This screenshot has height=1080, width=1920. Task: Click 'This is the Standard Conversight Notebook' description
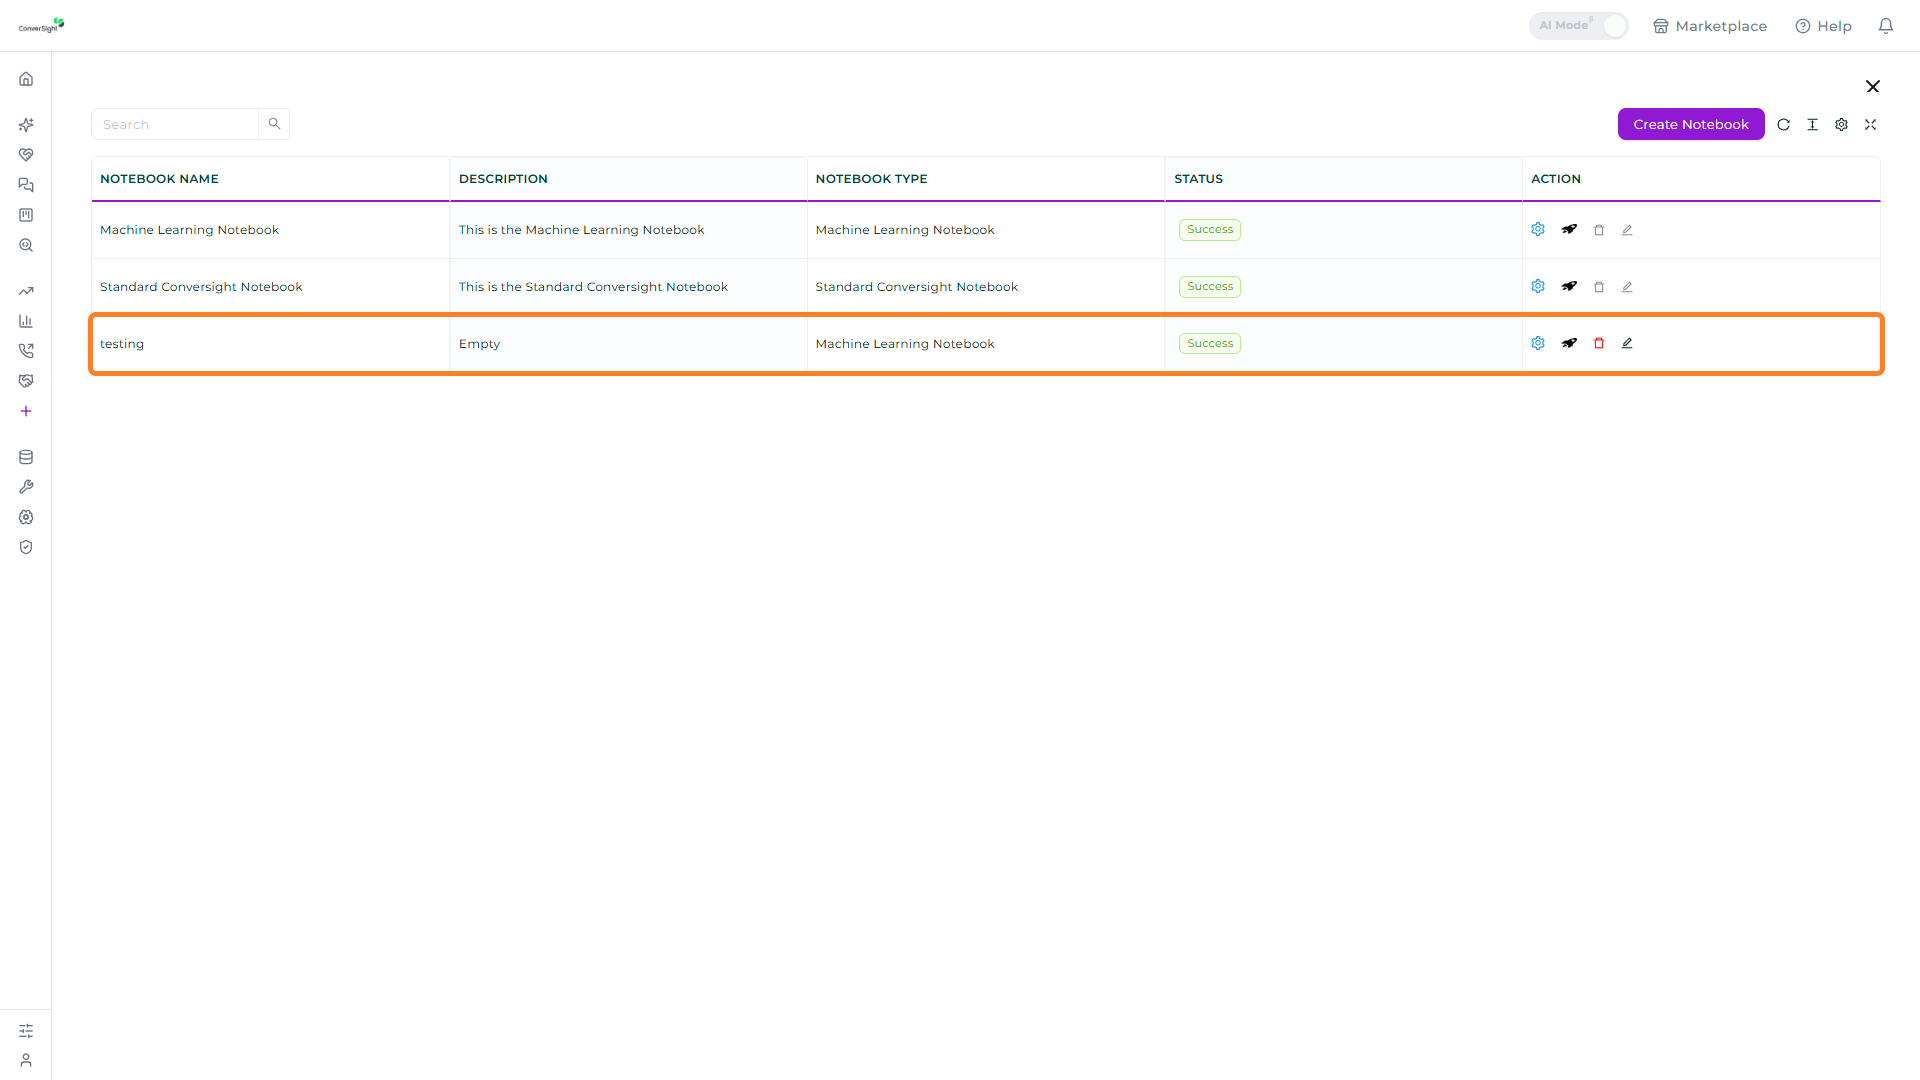pyautogui.click(x=593, y=287)
